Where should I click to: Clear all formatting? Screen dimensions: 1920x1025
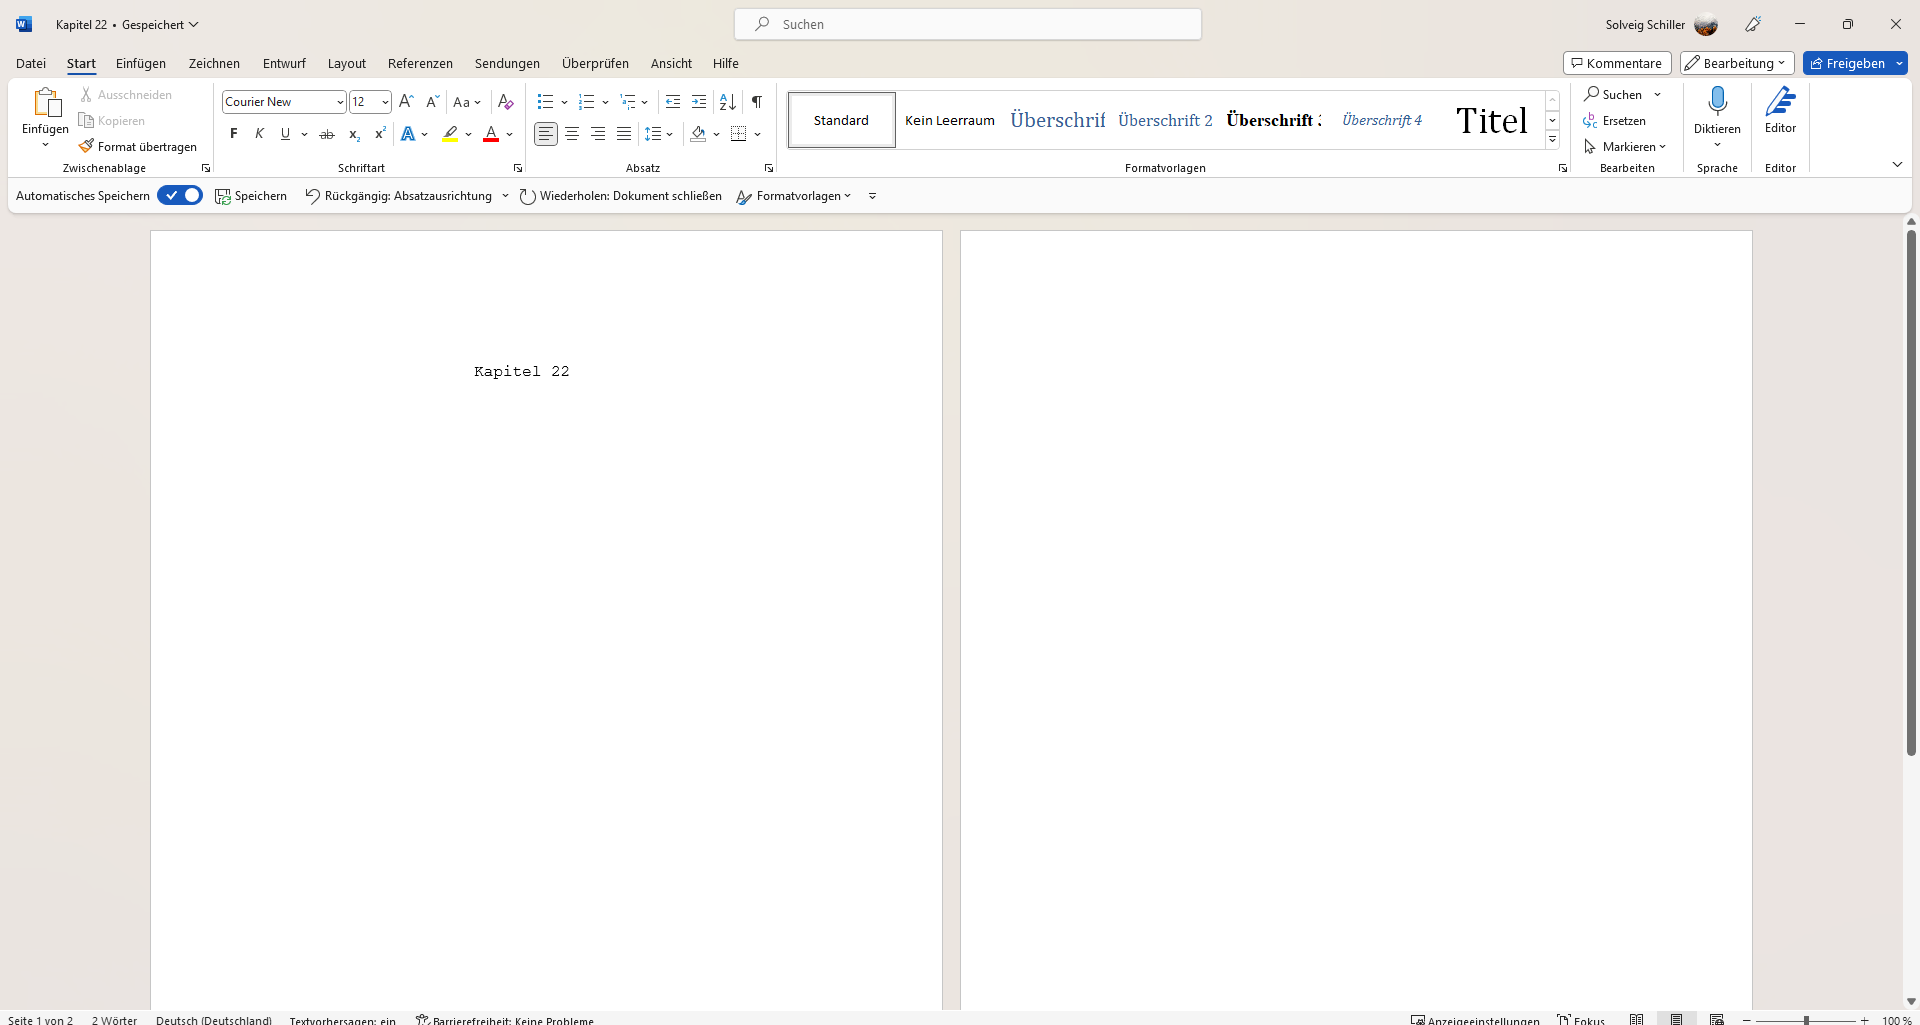pos(506,102)
